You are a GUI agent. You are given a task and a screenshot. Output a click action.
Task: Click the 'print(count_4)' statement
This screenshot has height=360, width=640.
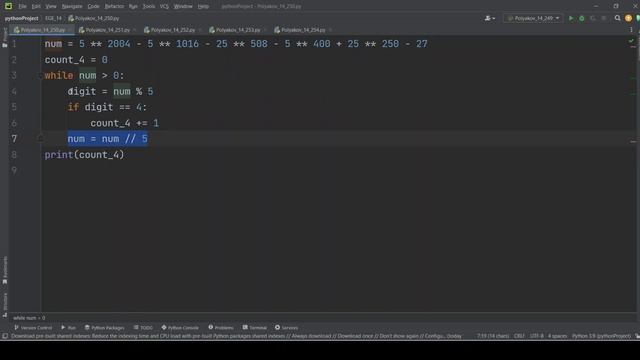tap(84, 155)
